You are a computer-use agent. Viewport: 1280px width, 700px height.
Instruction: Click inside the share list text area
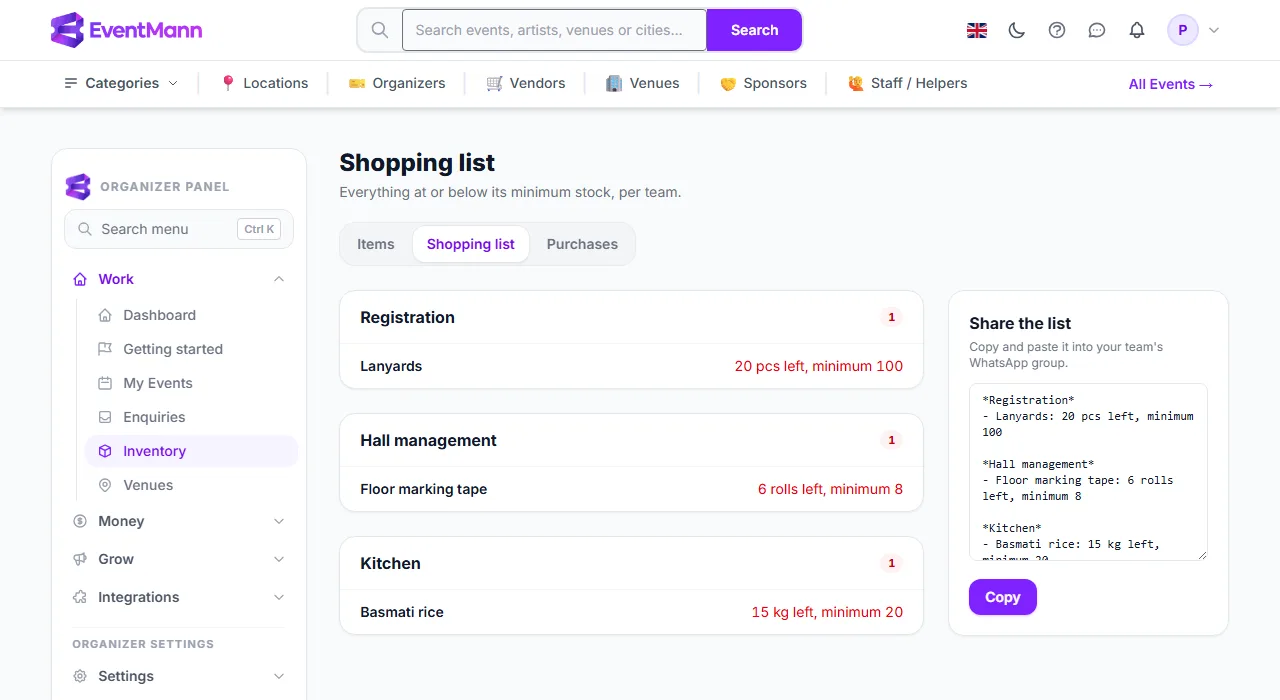(1088, 472)
